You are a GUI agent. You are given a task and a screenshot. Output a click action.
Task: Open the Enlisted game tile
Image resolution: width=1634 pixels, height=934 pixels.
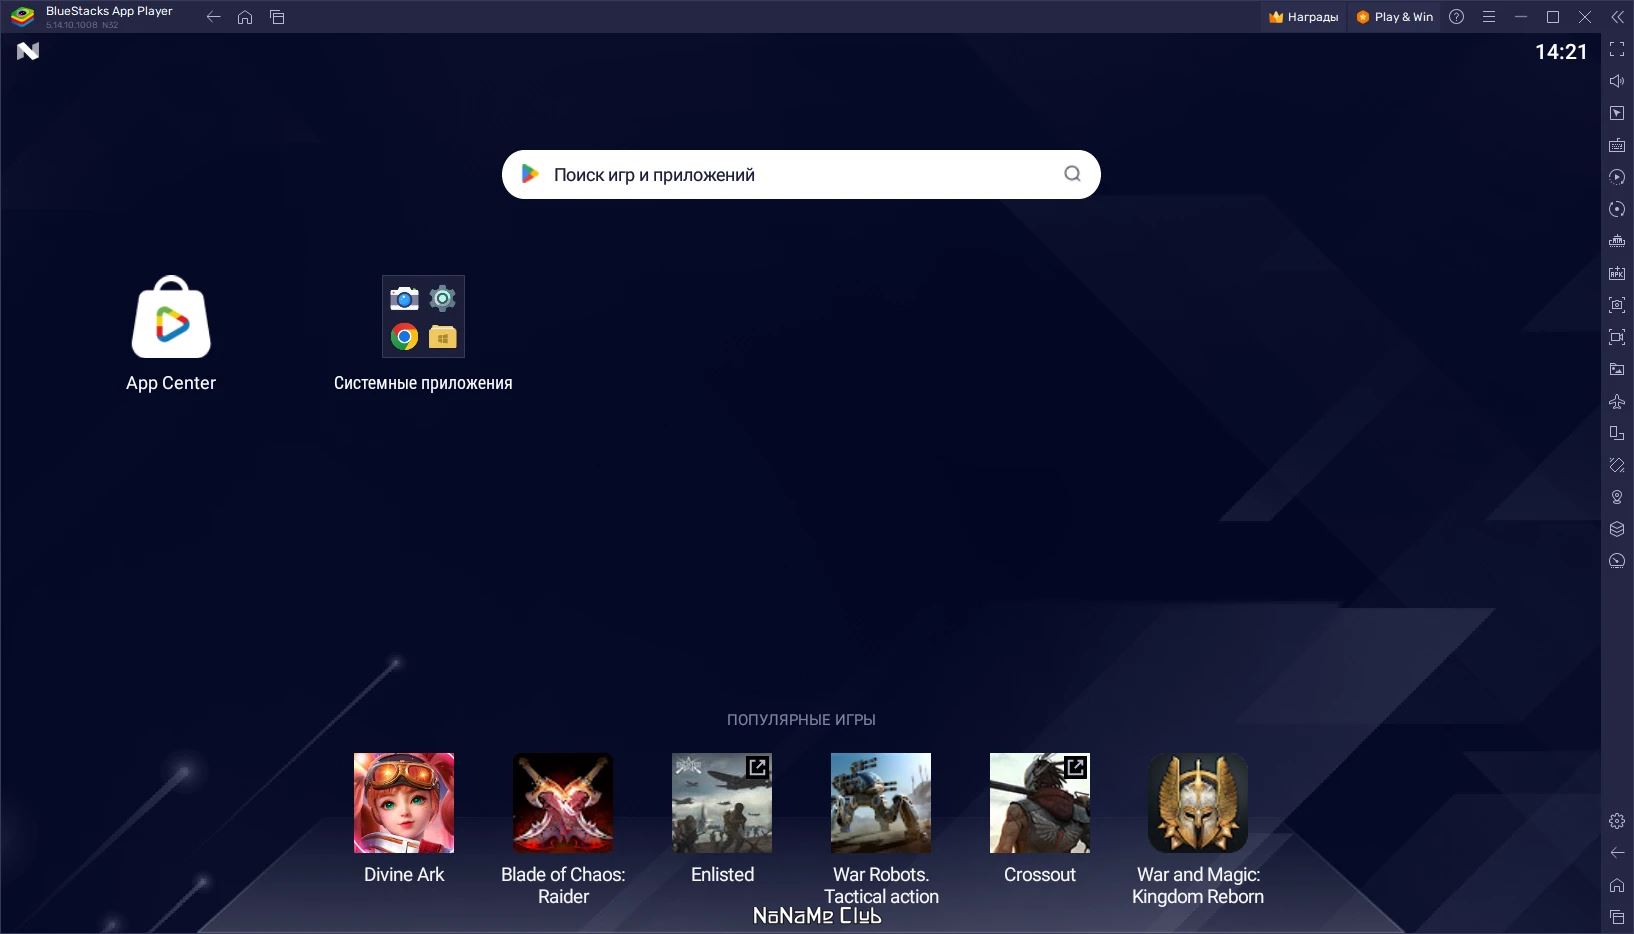(x=722, y=819)
